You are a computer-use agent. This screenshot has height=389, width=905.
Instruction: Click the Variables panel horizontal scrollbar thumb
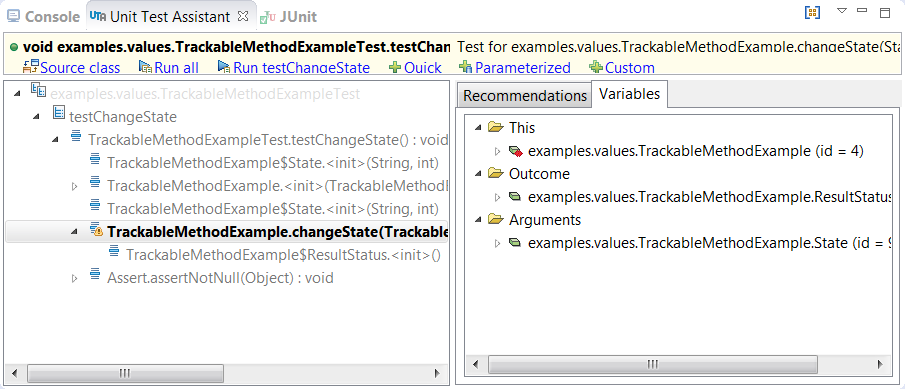652,364
